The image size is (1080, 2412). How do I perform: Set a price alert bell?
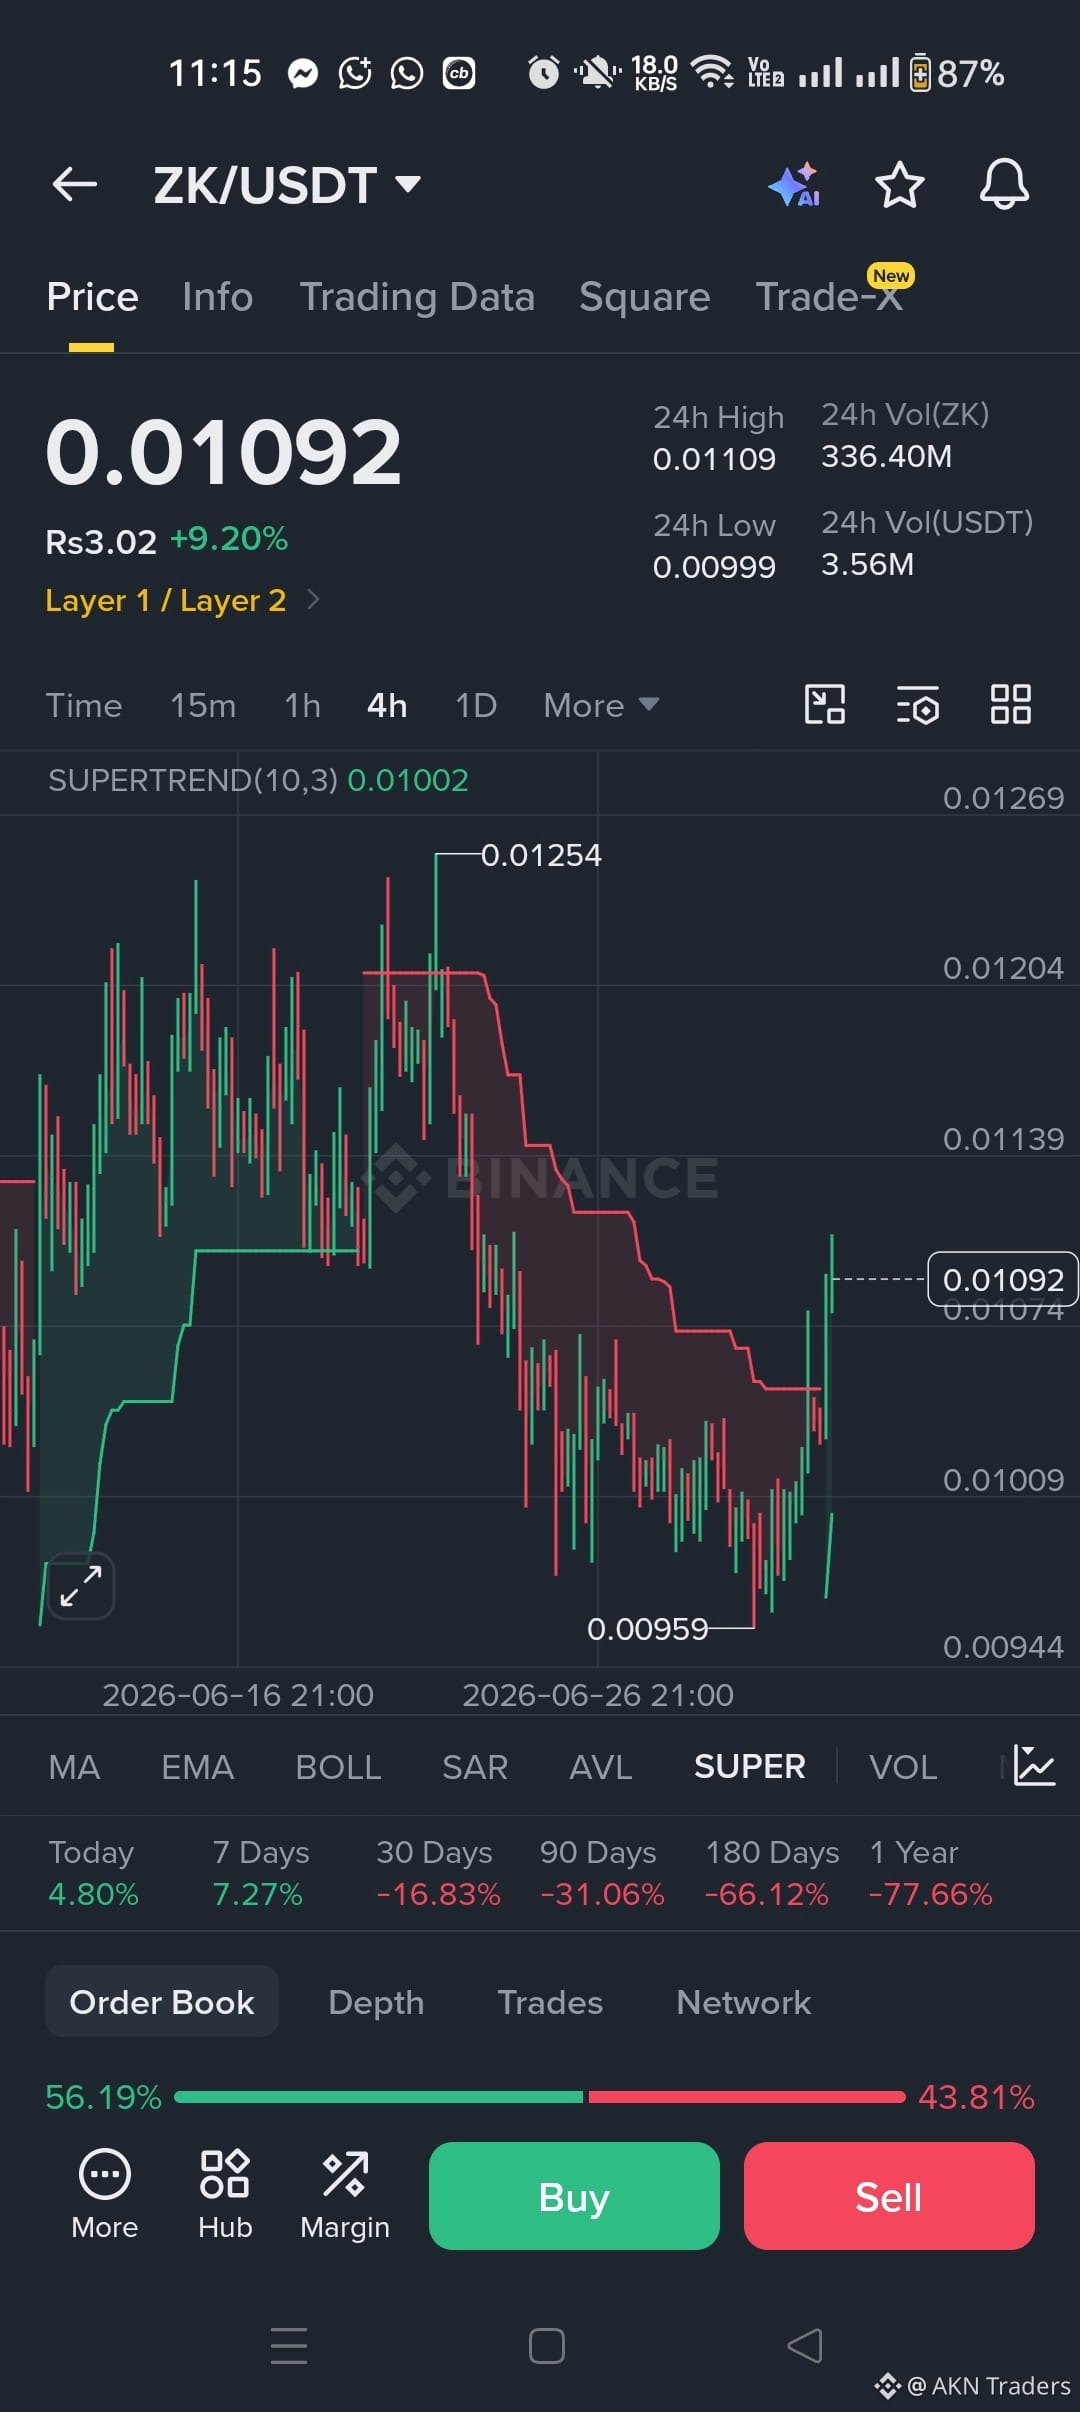(x=1004, y=184)
